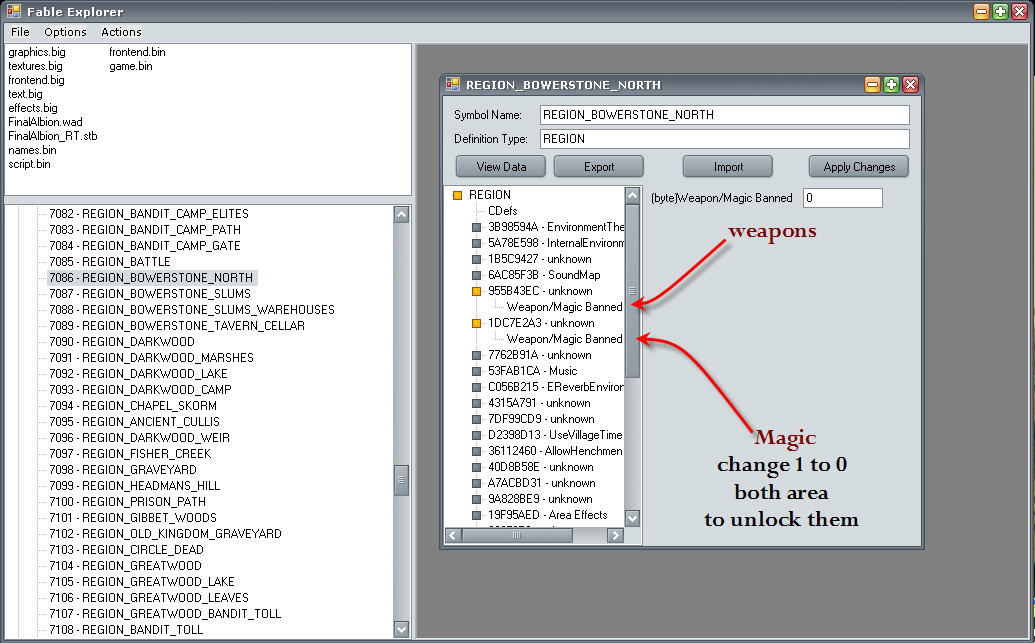This screenshot has width=1035, height=643.
Task: Click the icon beside 19F95AED - Area Effects
Action: coord(477,515)
